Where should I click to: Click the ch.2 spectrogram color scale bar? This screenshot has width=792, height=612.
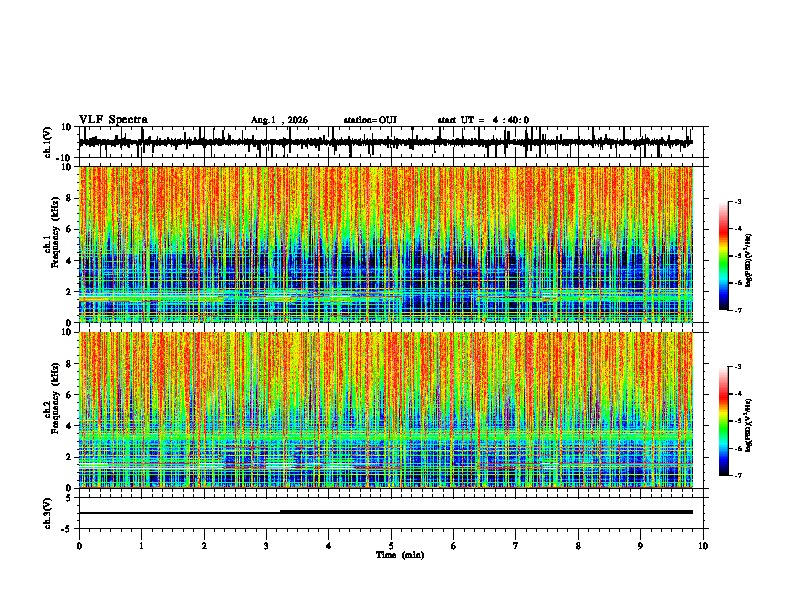point(724,421)
